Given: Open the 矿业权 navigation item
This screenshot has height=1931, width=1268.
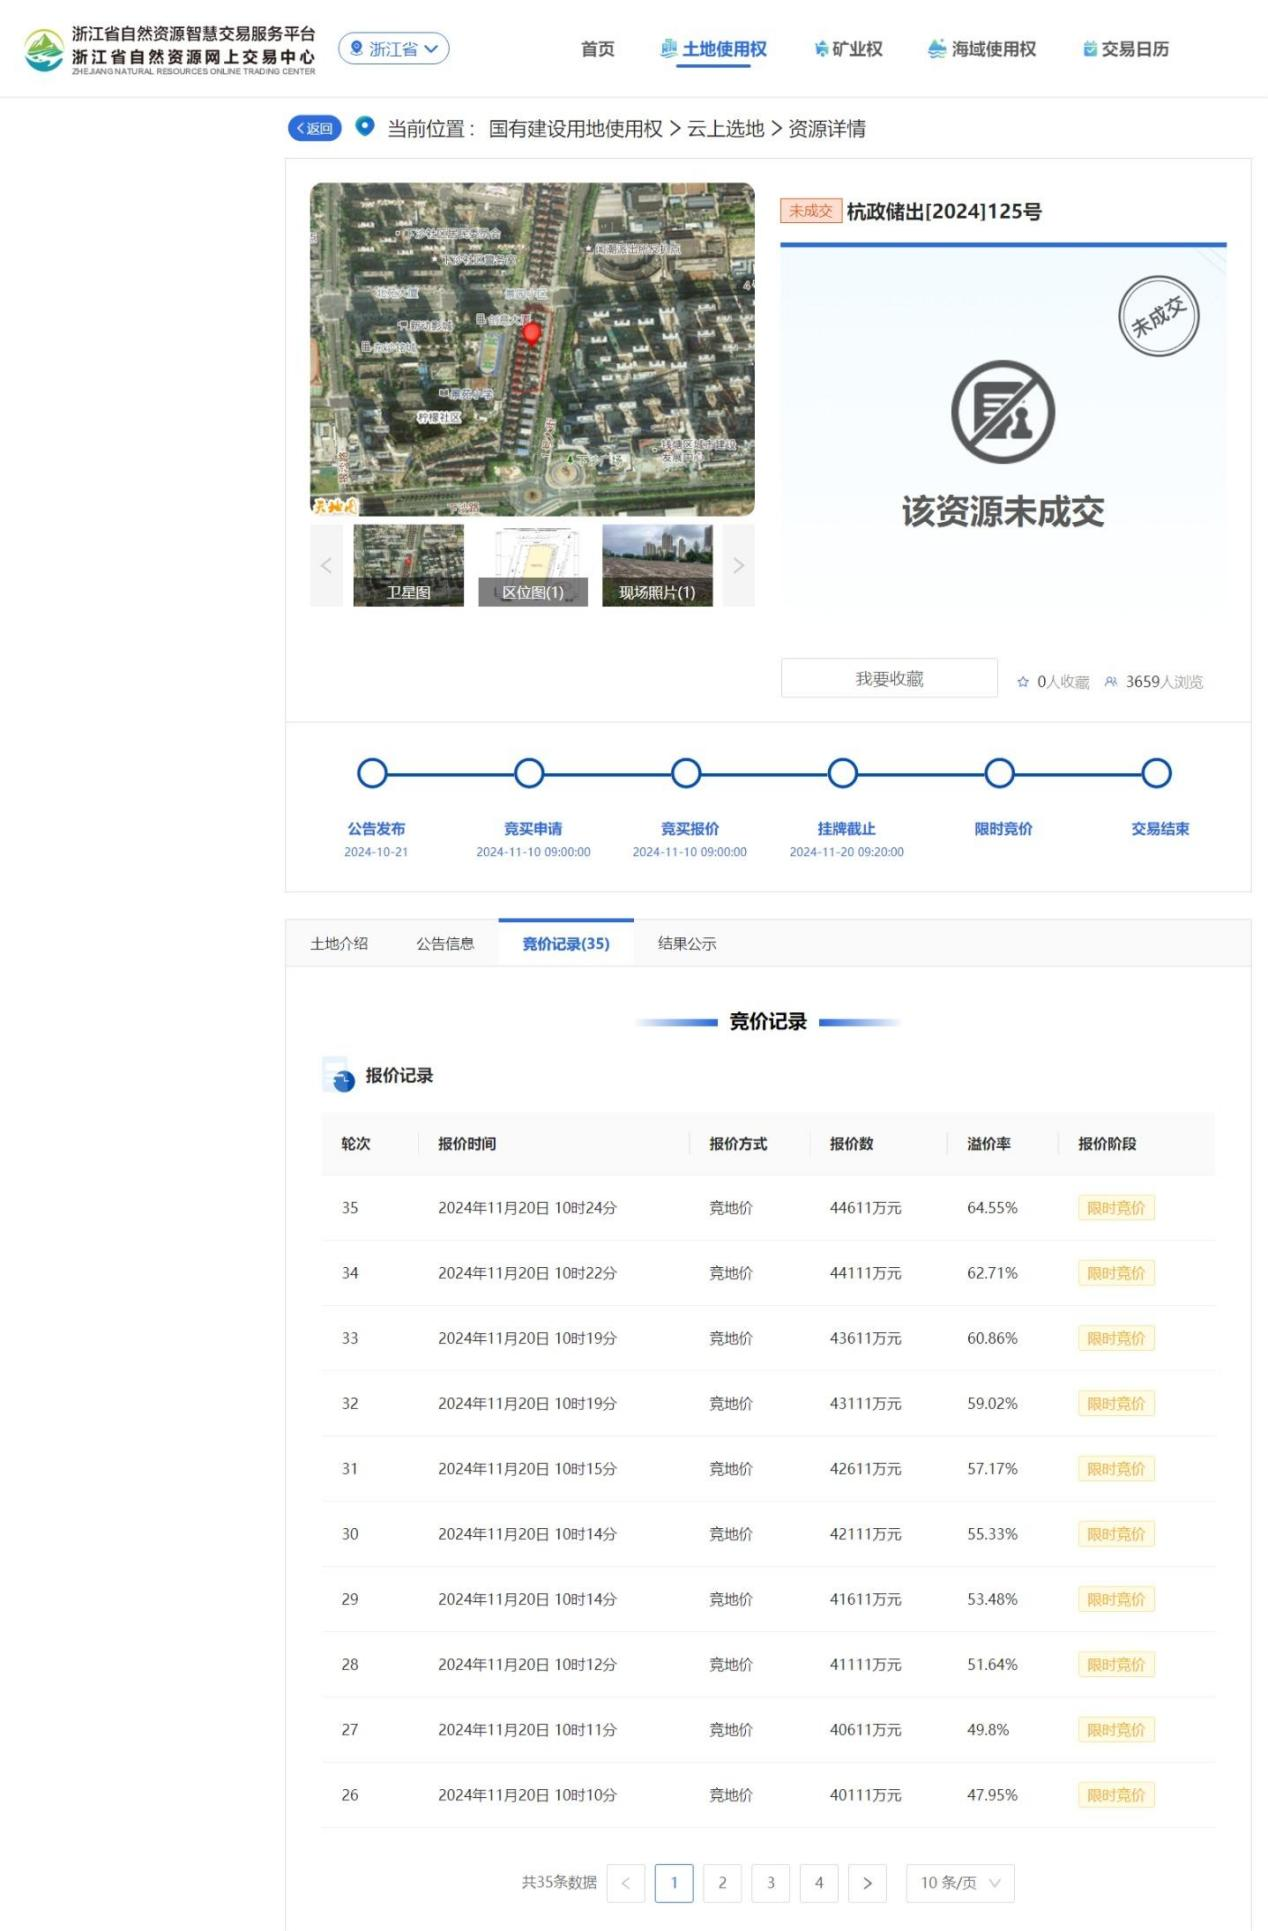Looking at the screenshot, I should pos(848,49).
